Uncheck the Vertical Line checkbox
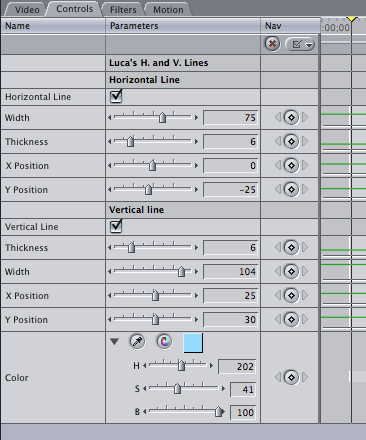This screenshot has height=440, width=366. (x=116, y=226)
